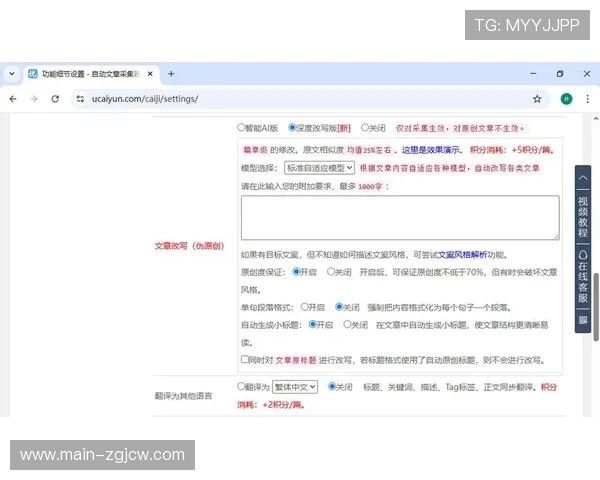Bookmark this page with the star icon
This screenshot has width=600, height=480.
537,99
